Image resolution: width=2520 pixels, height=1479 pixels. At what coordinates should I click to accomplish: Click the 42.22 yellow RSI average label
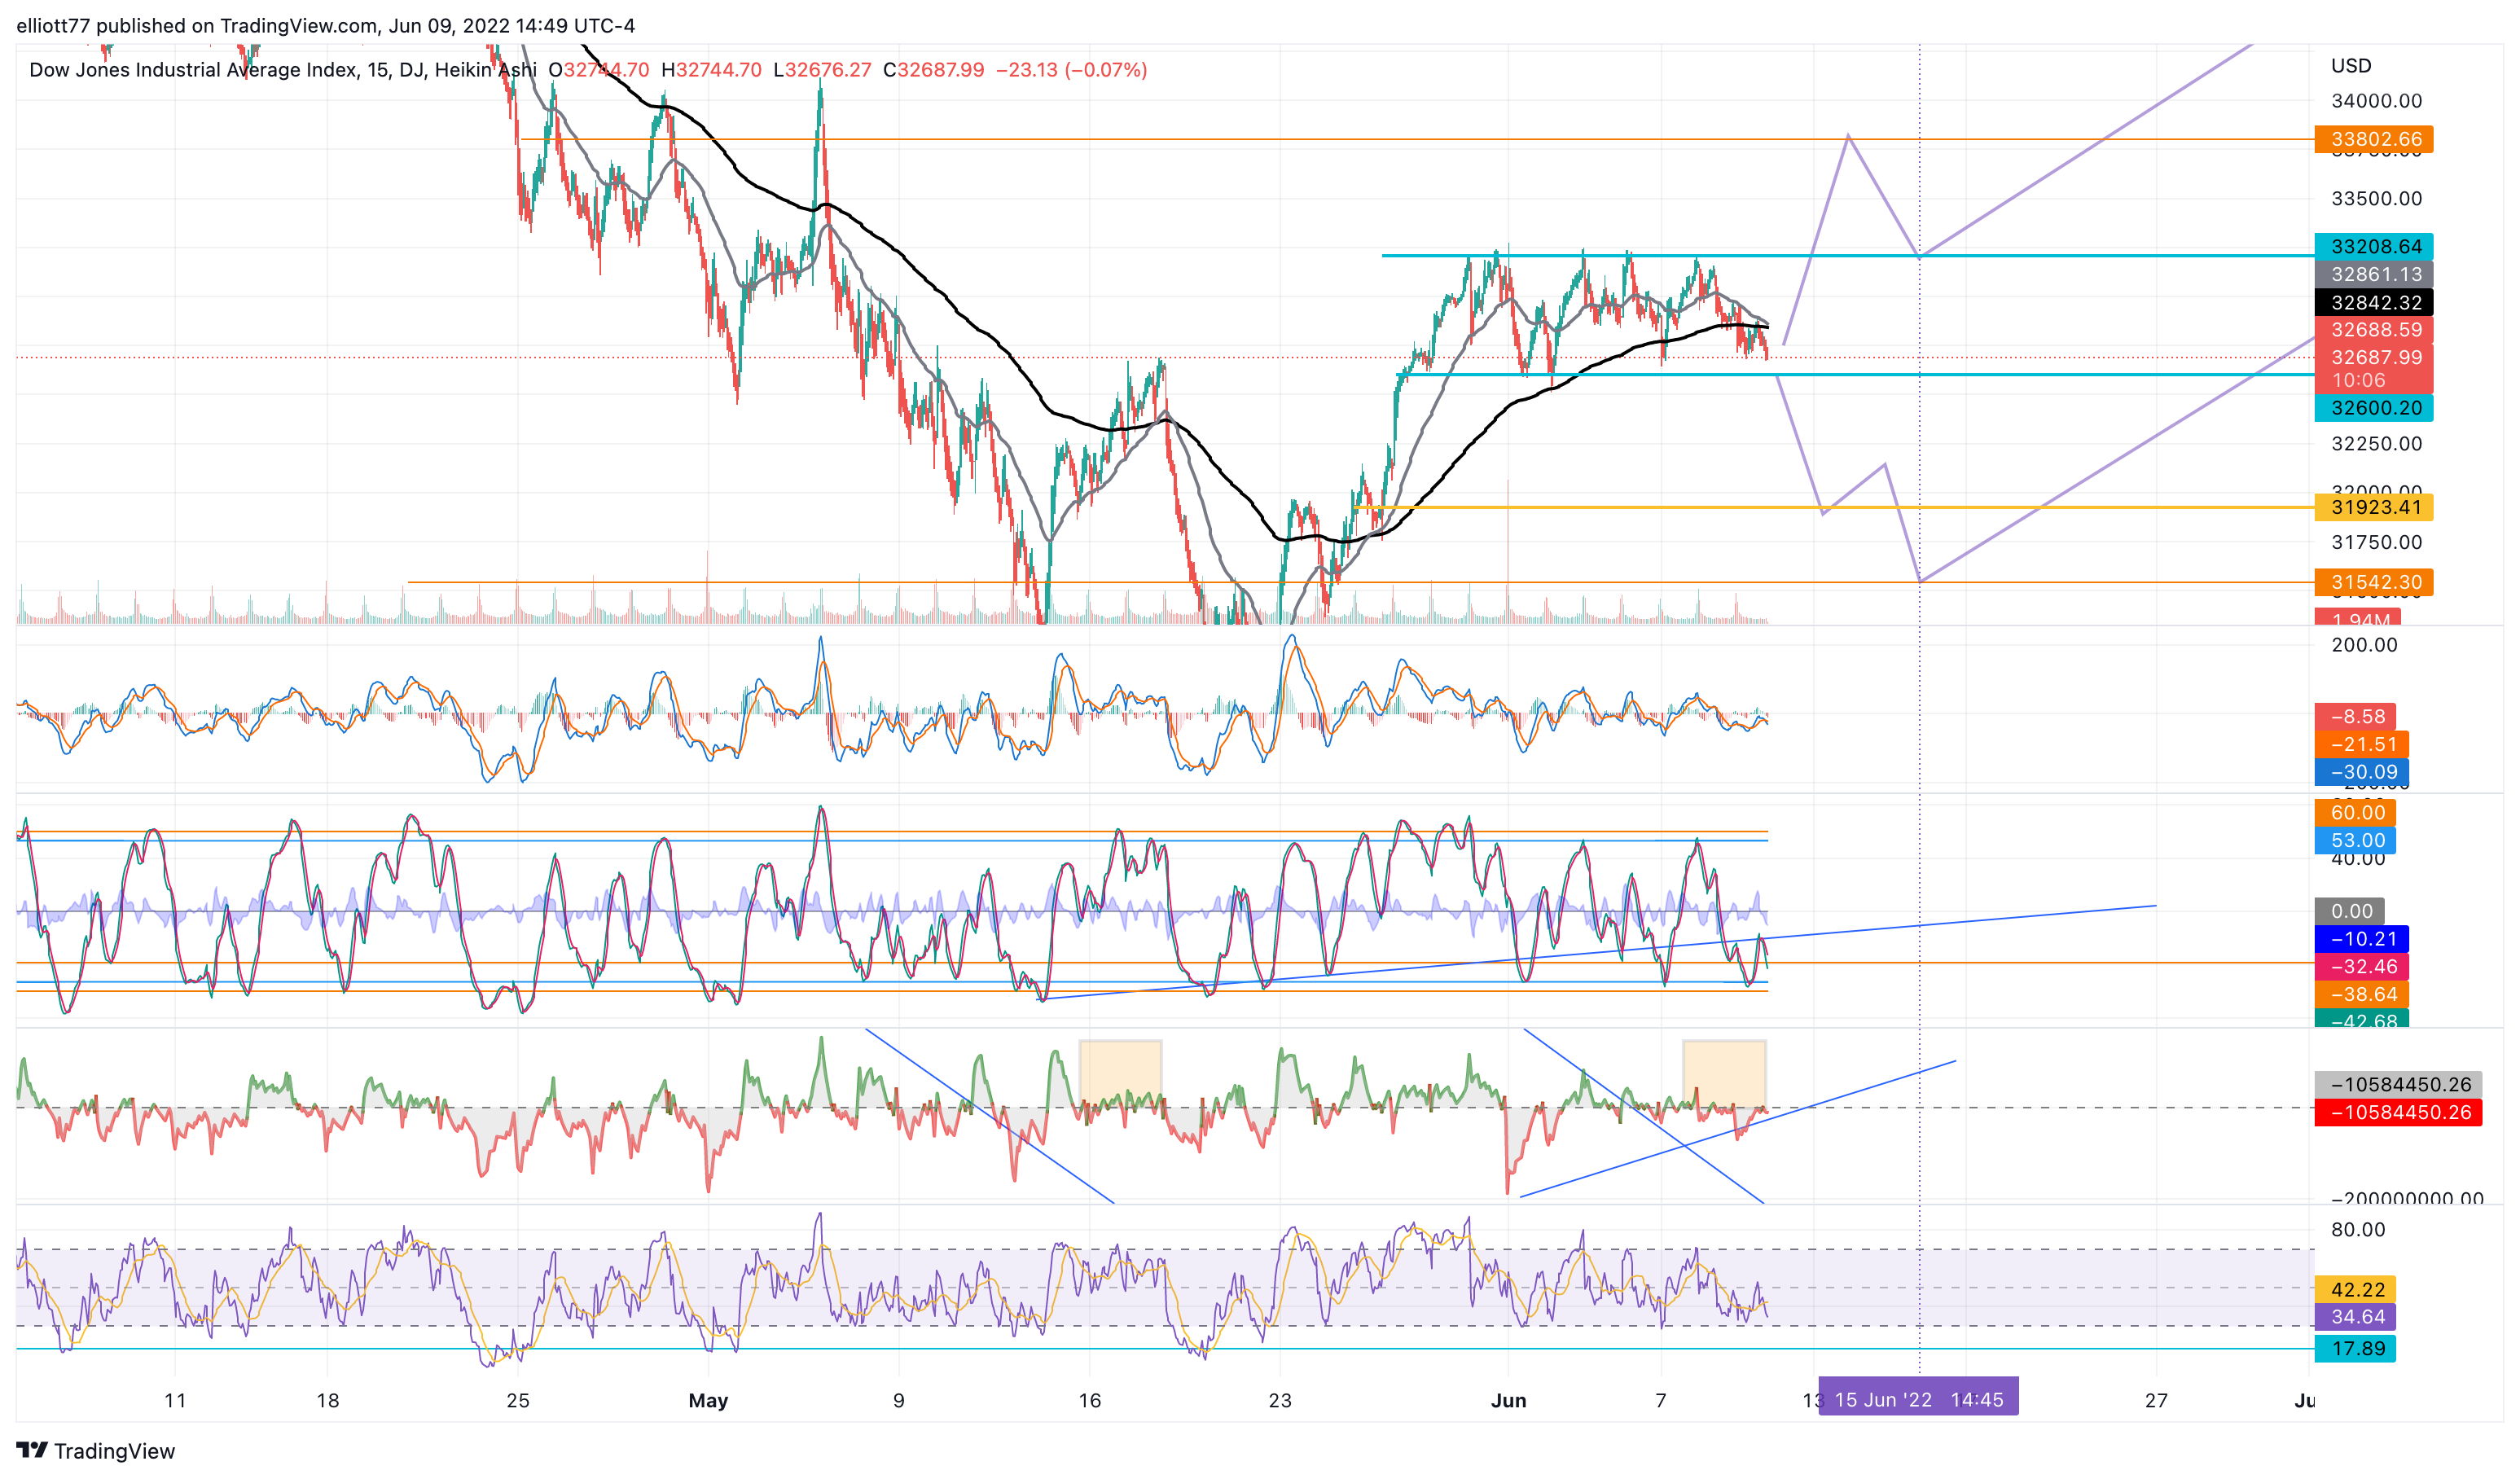[2355, 1290]
